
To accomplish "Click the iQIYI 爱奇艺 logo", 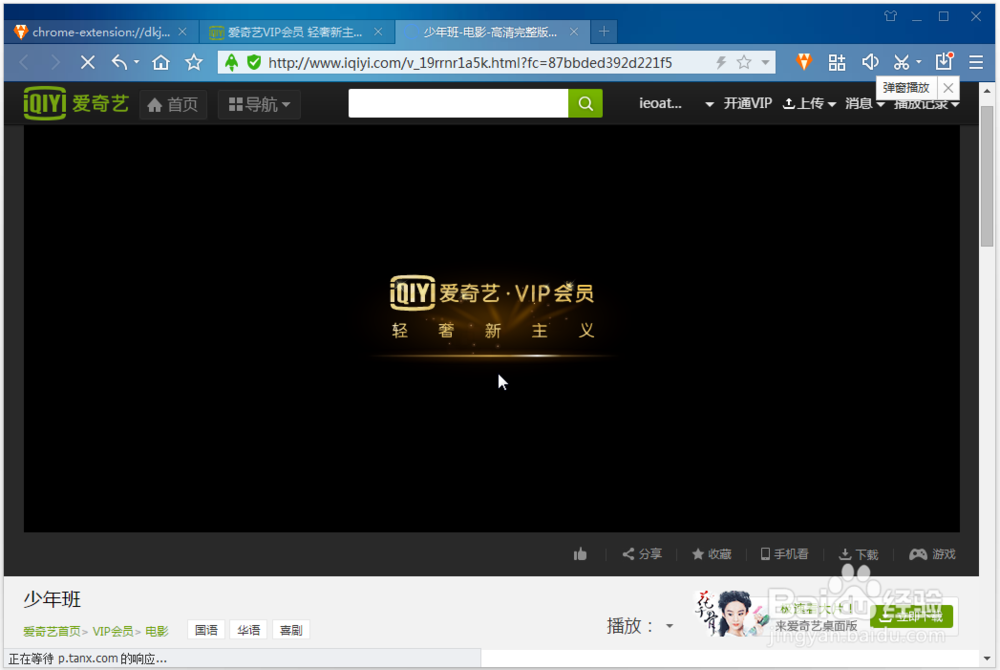I will [76, 103].
